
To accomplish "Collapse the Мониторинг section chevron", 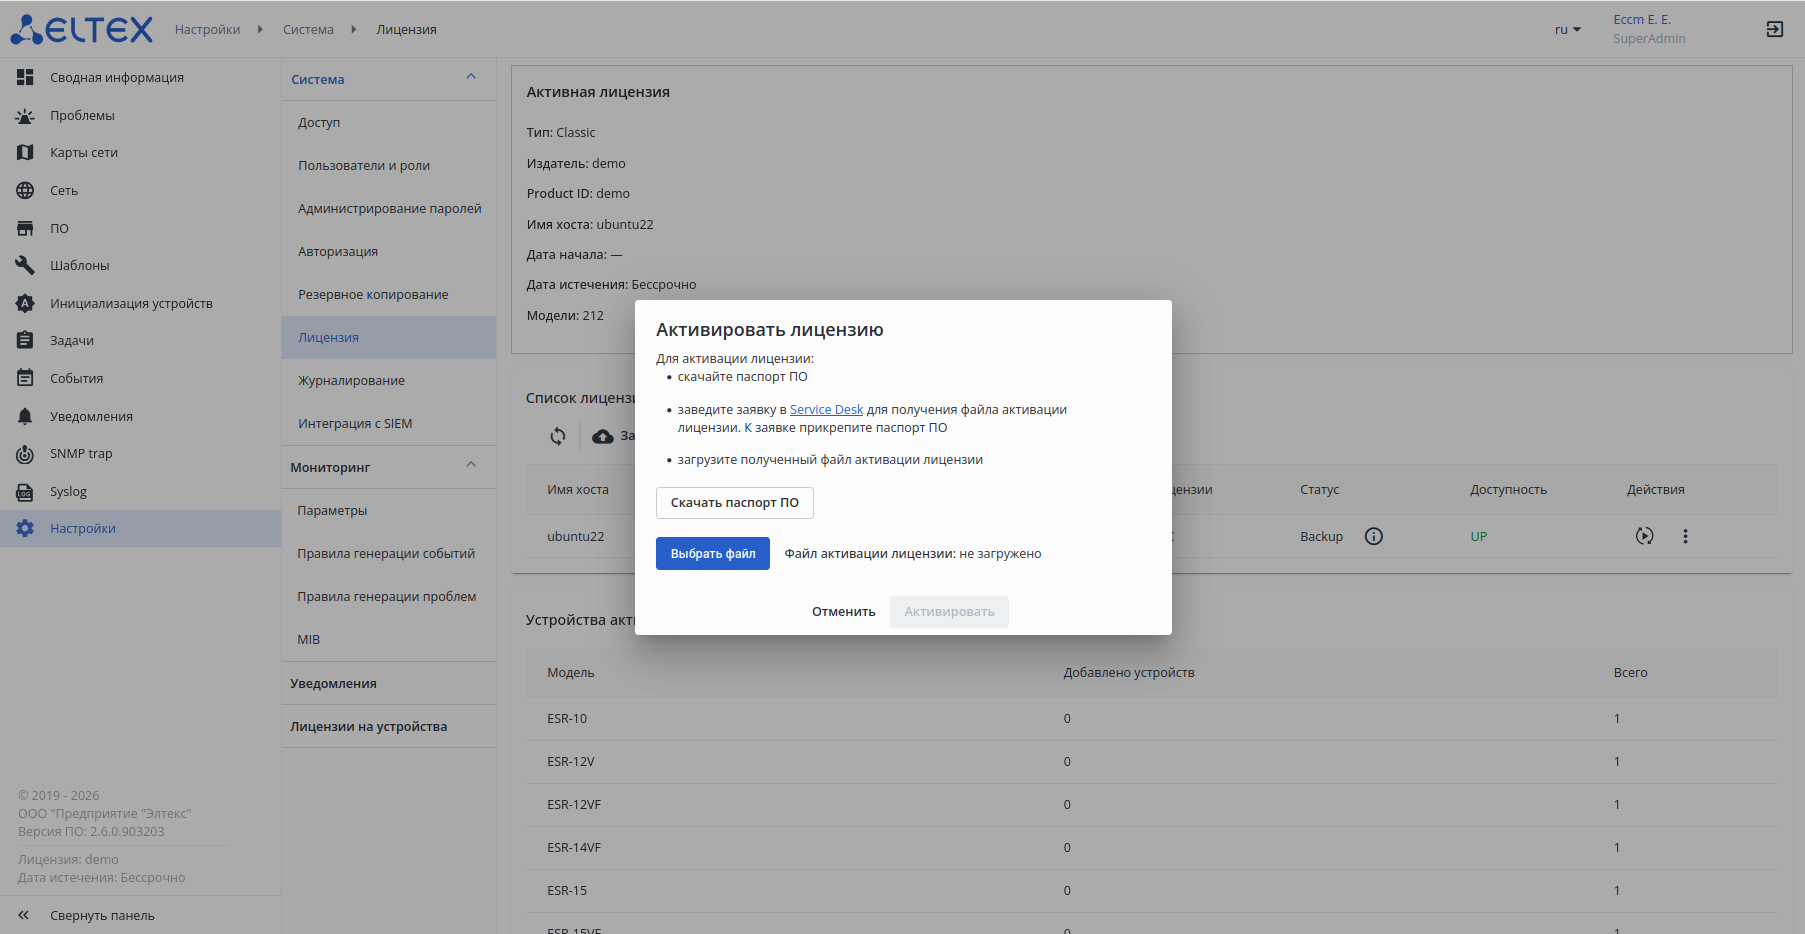I will [471, 466].
